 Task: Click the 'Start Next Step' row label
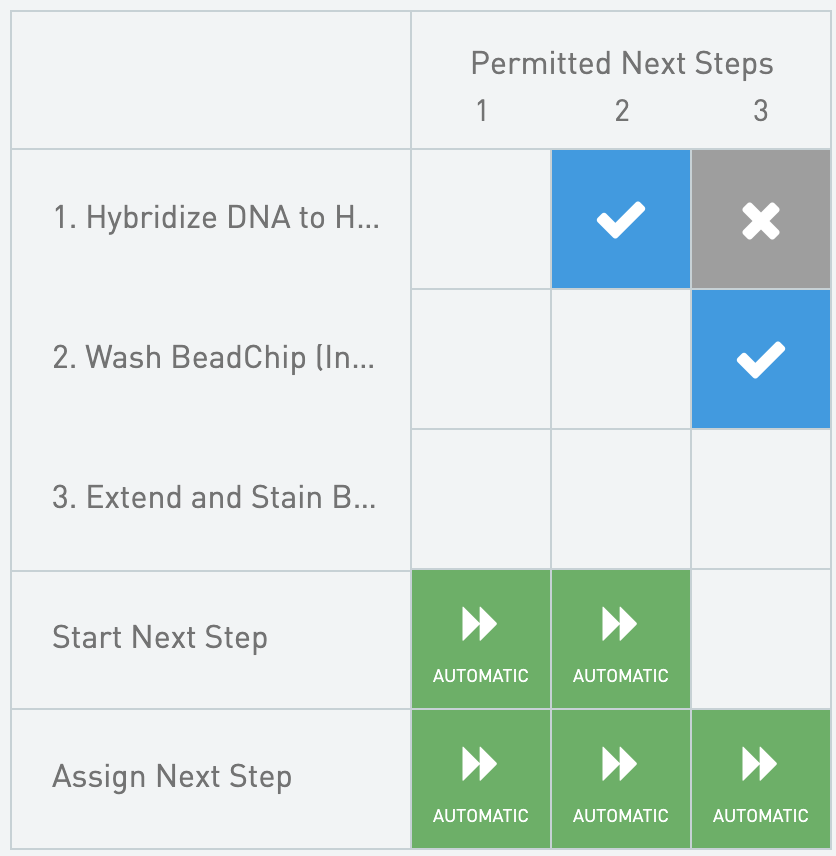click(x=160, y=638)
